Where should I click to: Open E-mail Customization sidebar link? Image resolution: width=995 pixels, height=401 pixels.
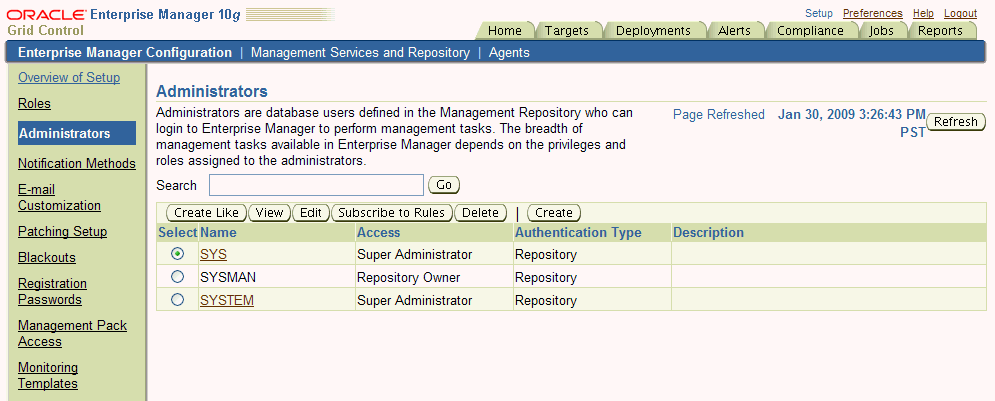[x=59, y=197]
